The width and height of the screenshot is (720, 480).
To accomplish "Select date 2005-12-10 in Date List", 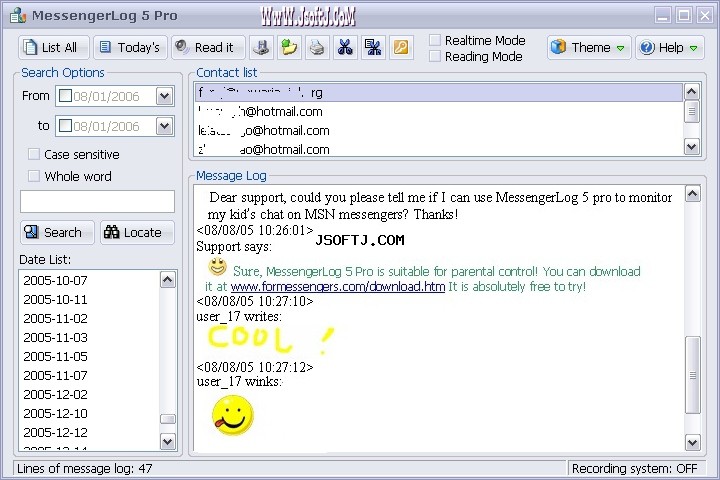I will [x=55, y=413].
